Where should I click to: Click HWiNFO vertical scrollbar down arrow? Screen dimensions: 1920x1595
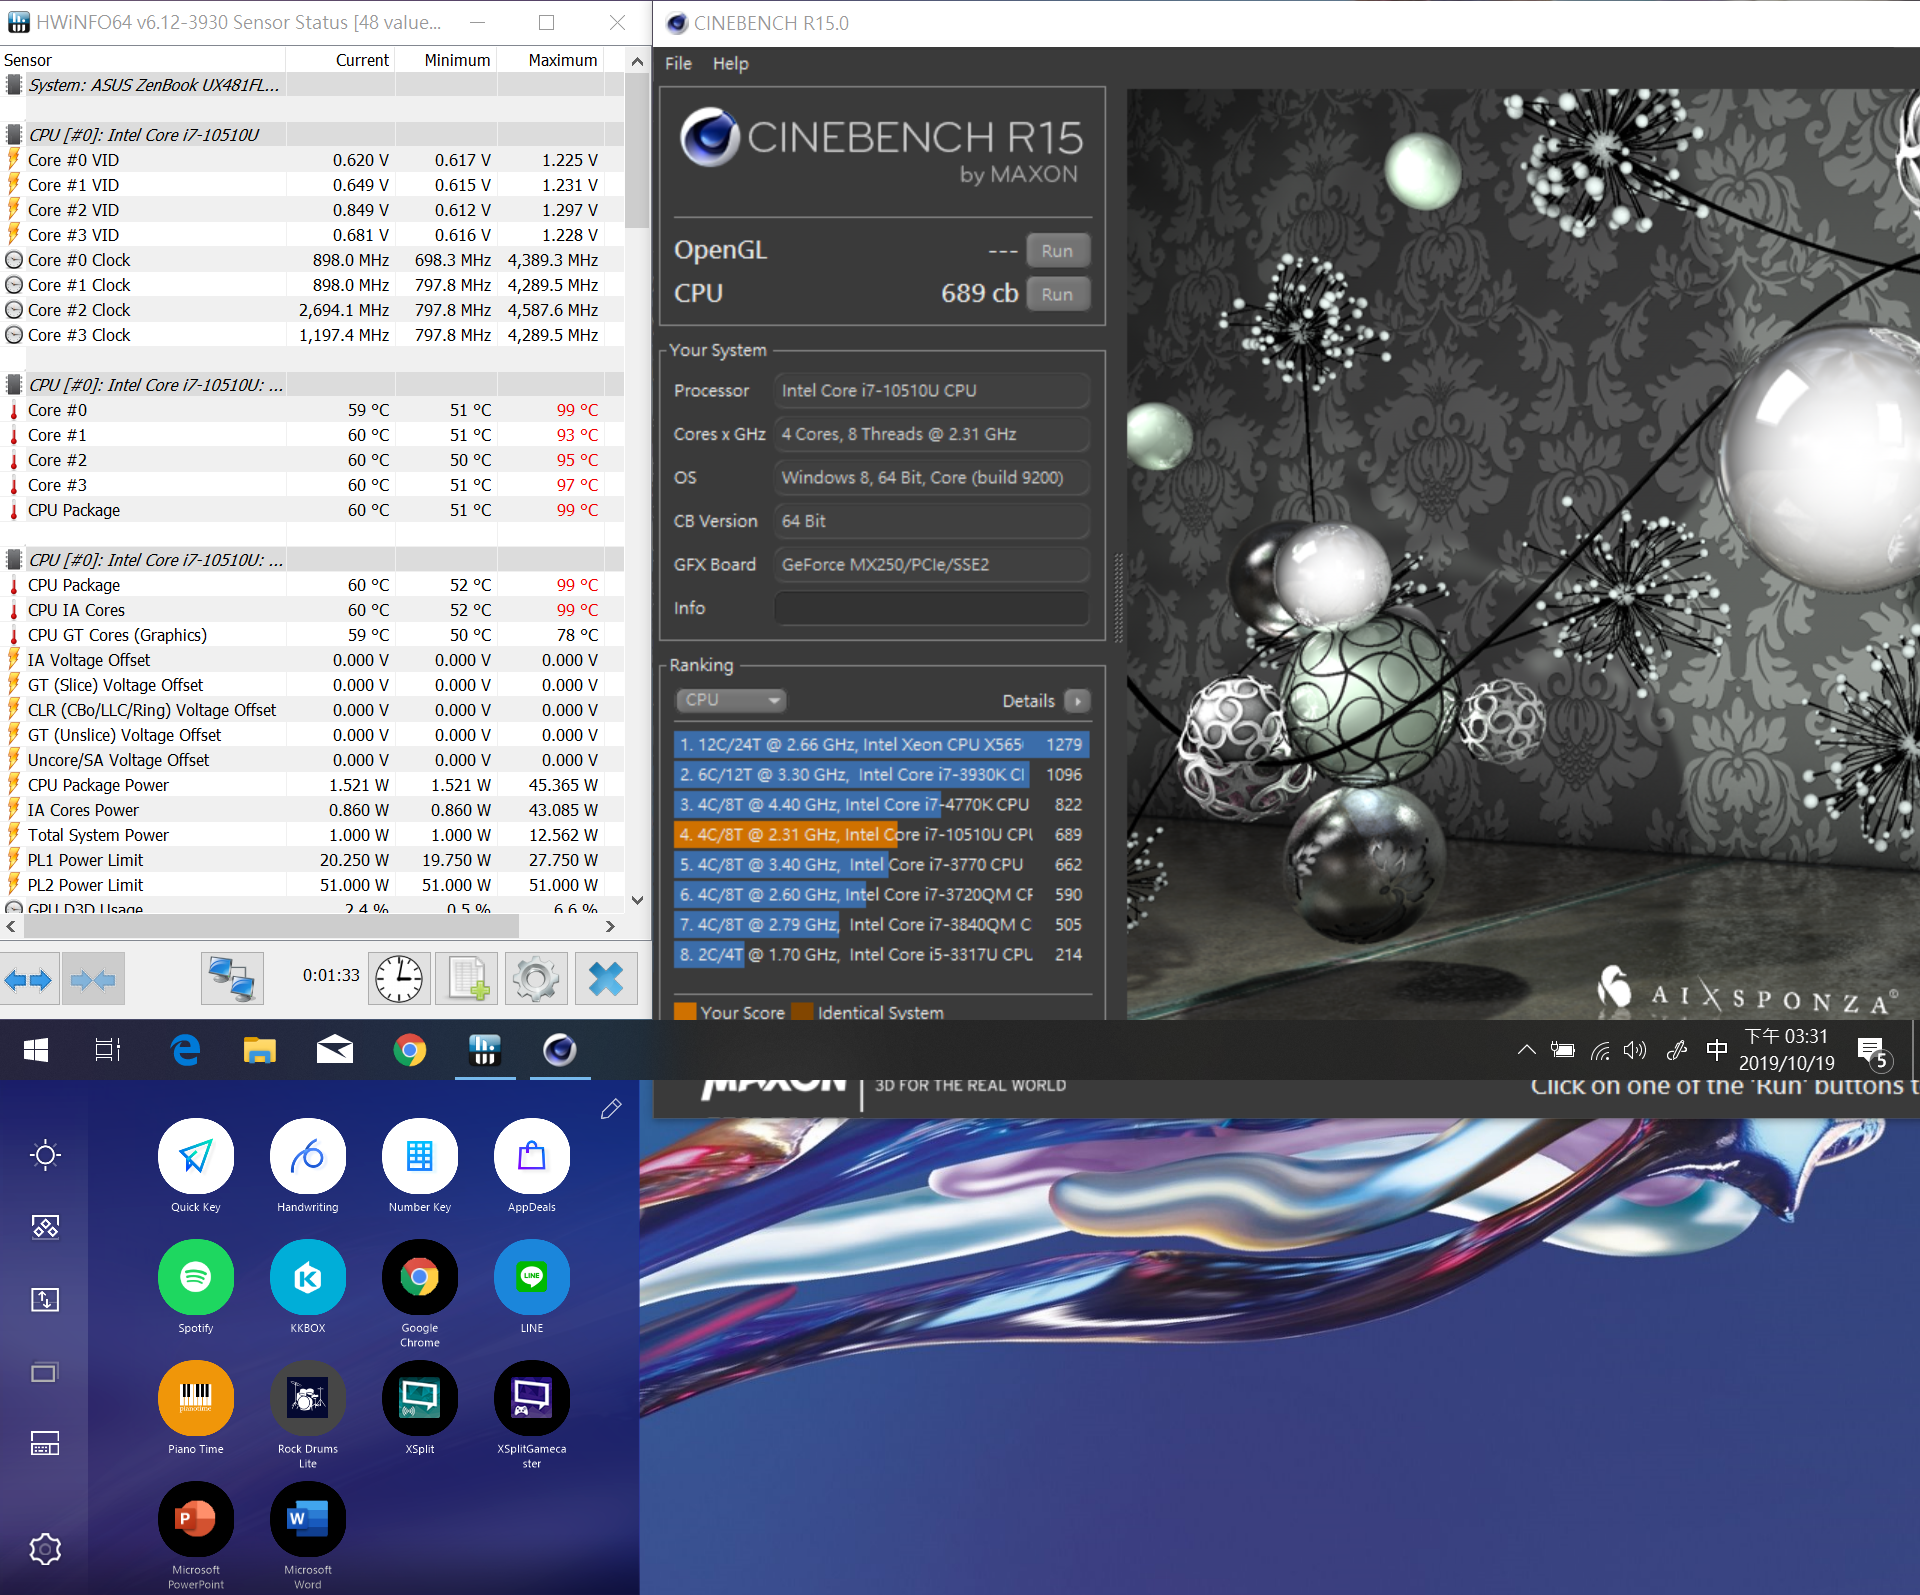[x=637, y=900]
